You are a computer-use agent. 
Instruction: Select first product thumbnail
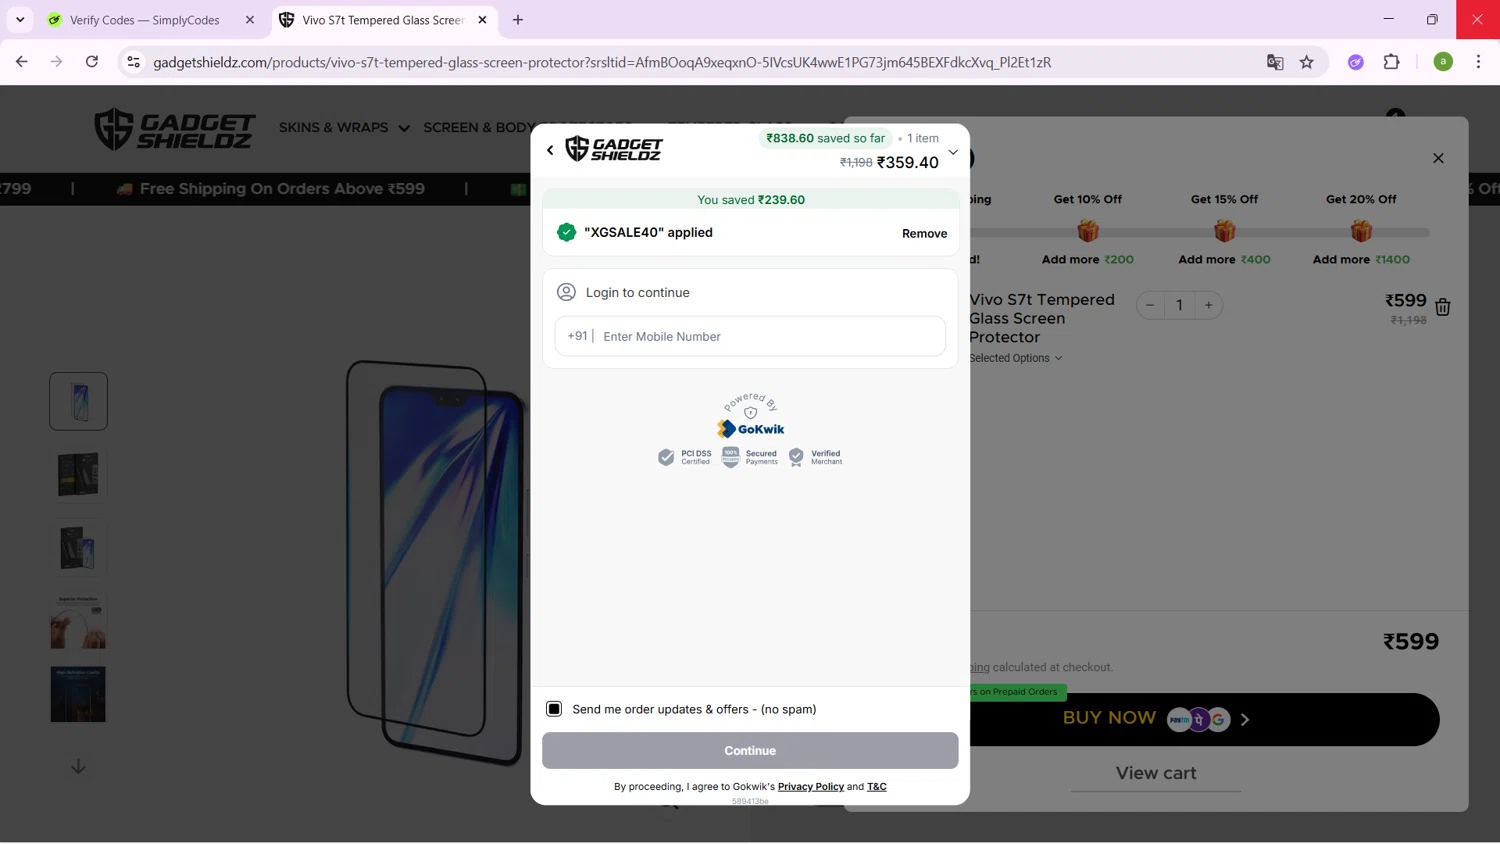coord(78,401)
